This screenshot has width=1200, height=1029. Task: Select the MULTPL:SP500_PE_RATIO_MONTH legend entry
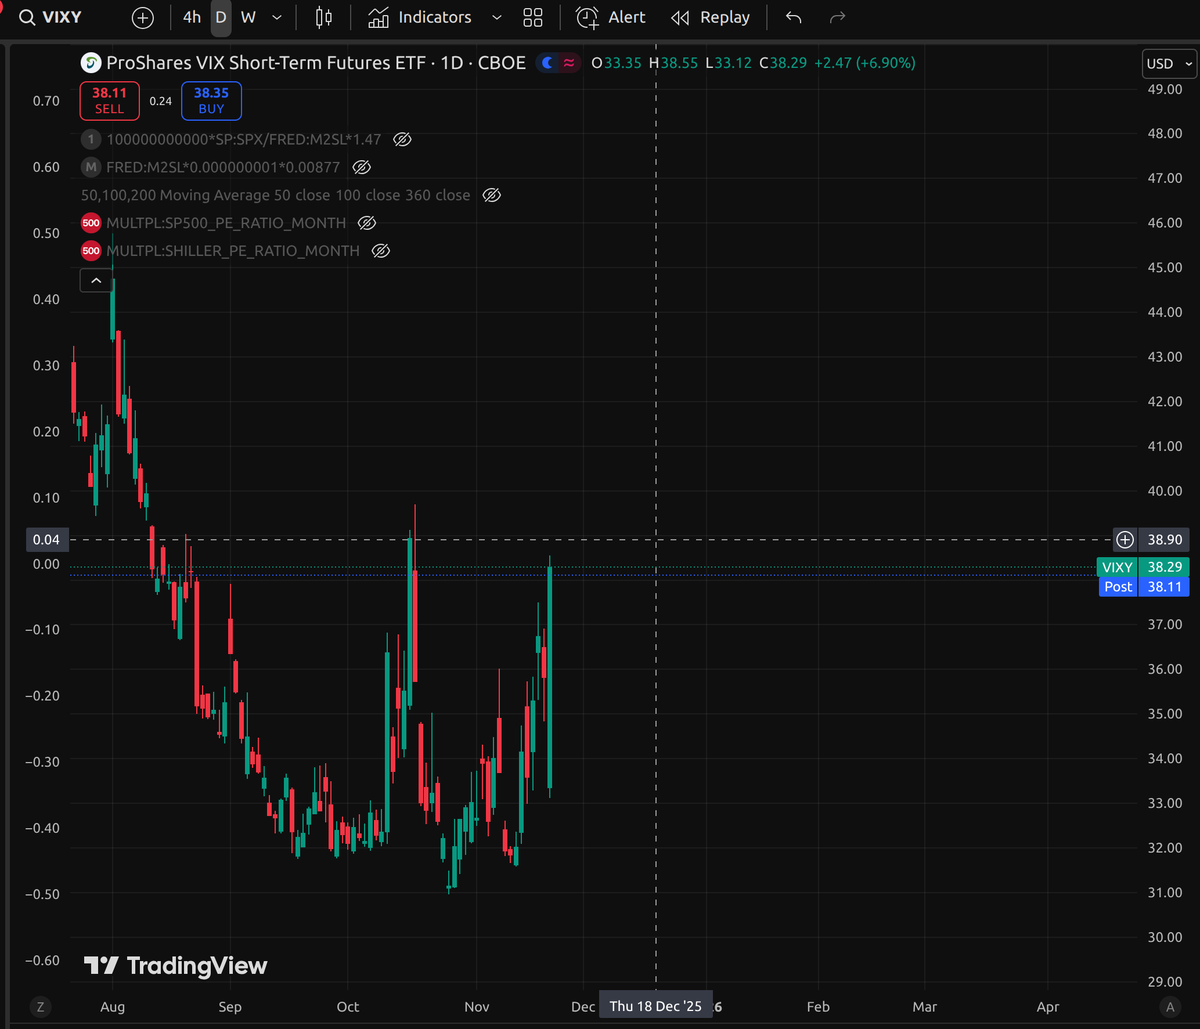coord(226,223)
